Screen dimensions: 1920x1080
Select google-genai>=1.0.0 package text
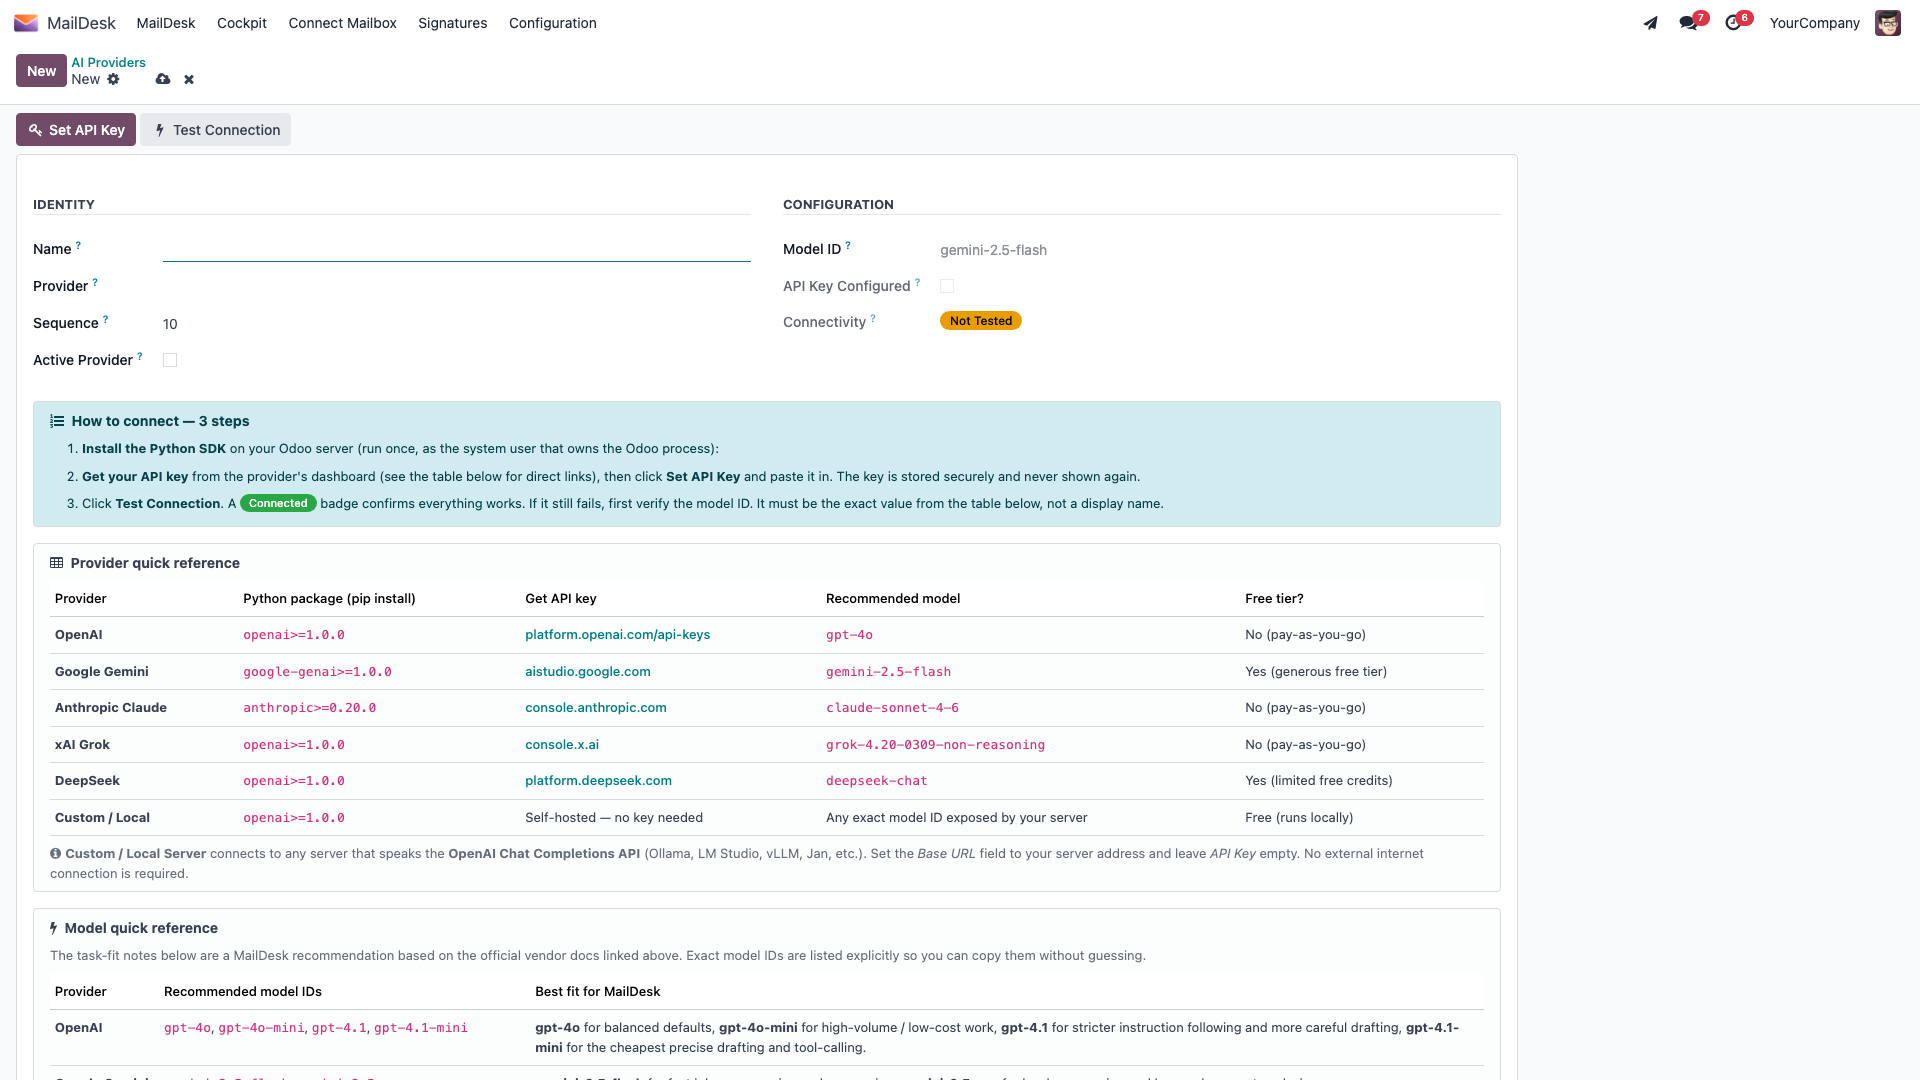317,672
